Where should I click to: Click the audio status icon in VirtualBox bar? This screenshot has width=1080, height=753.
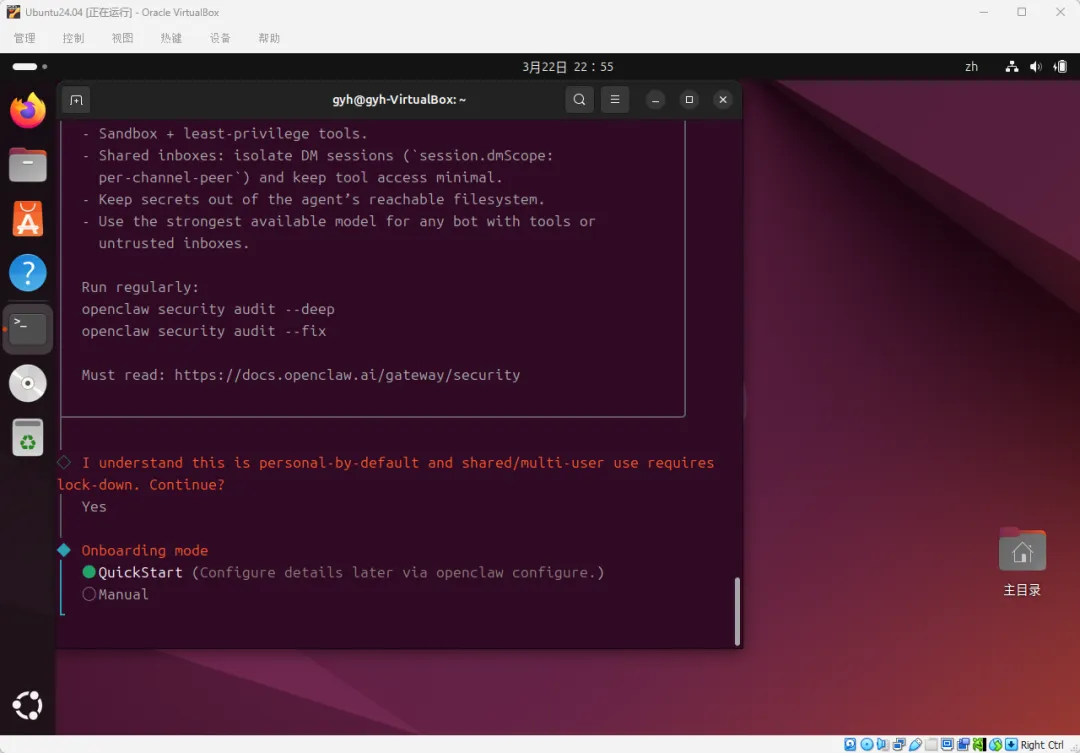[882, 744]
